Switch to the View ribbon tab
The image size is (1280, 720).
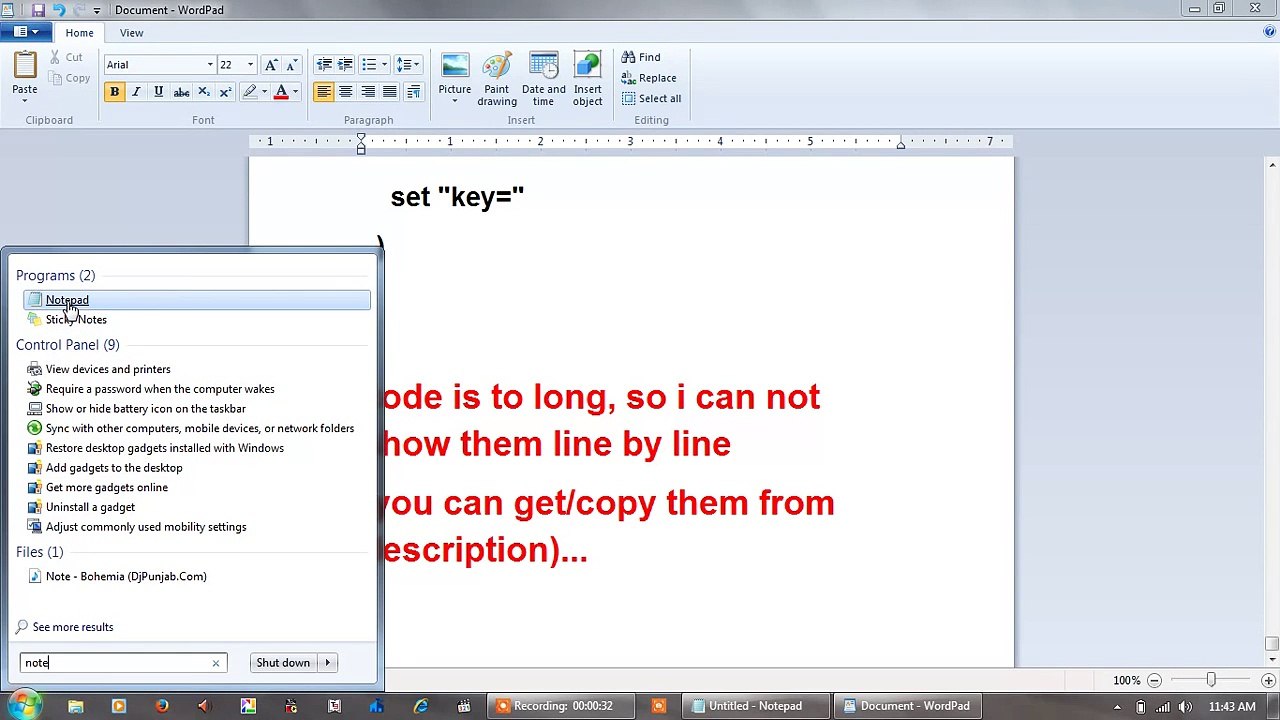point(131,33)
